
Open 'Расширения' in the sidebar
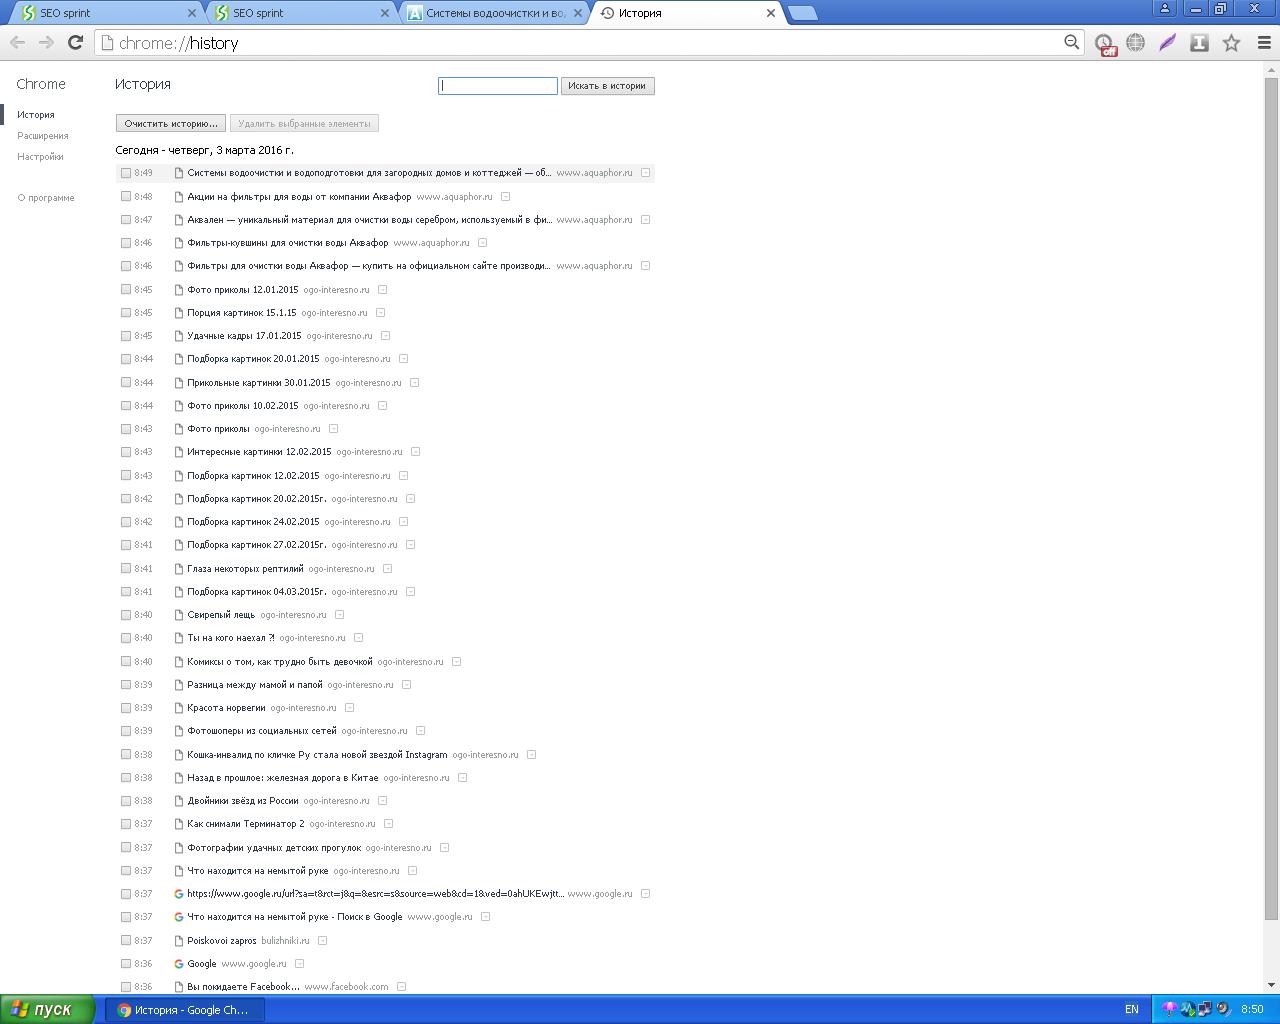point(43,136)
